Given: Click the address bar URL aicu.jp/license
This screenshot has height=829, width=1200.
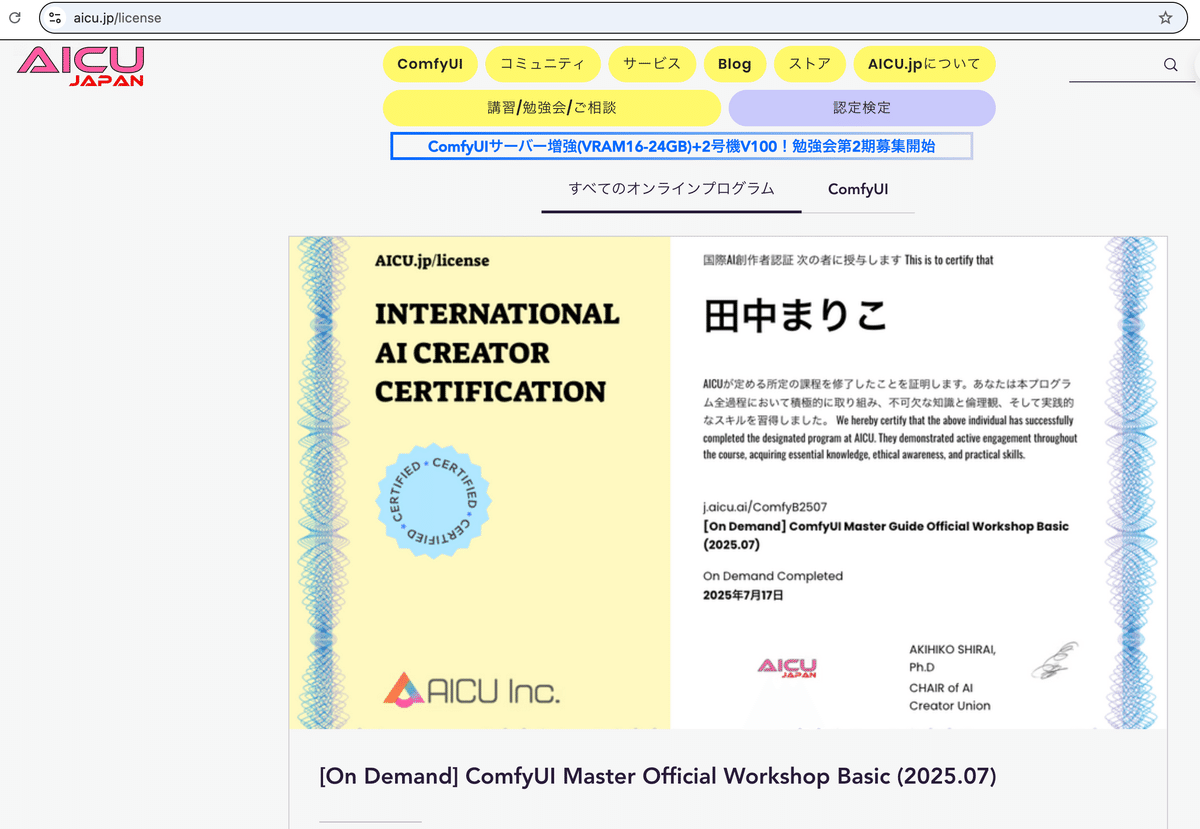Looking at the screenshot, I should click(117, 18).
